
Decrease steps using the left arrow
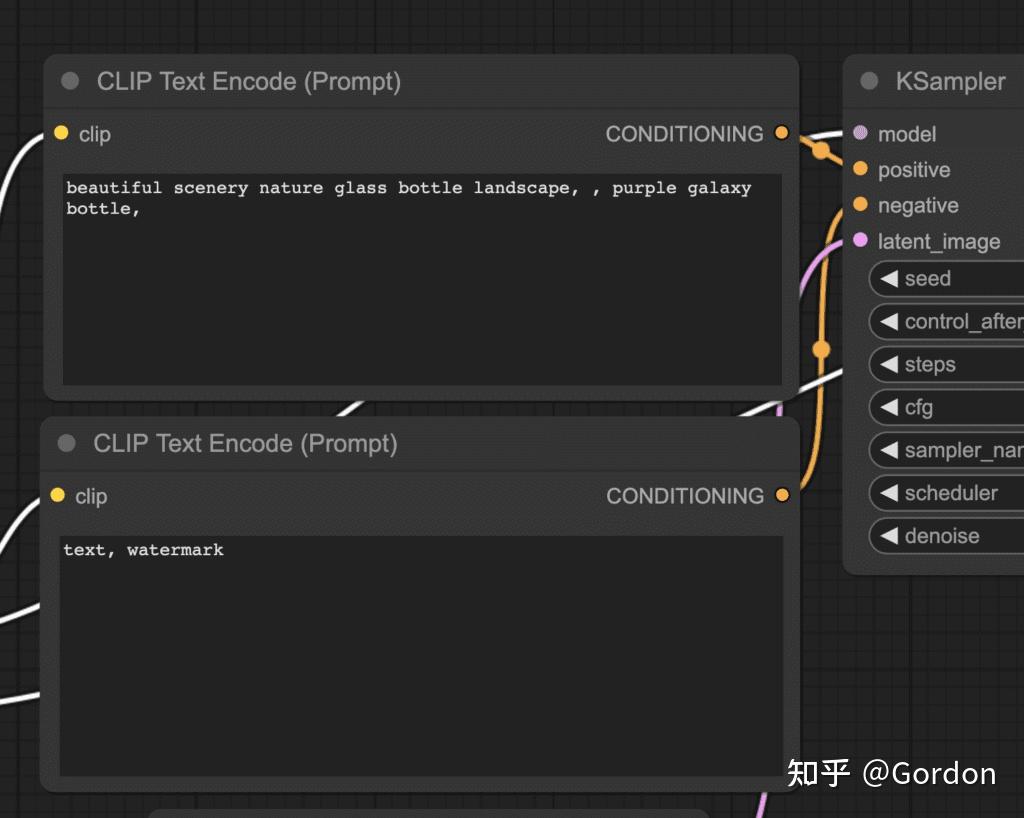(x=889, y=365)
